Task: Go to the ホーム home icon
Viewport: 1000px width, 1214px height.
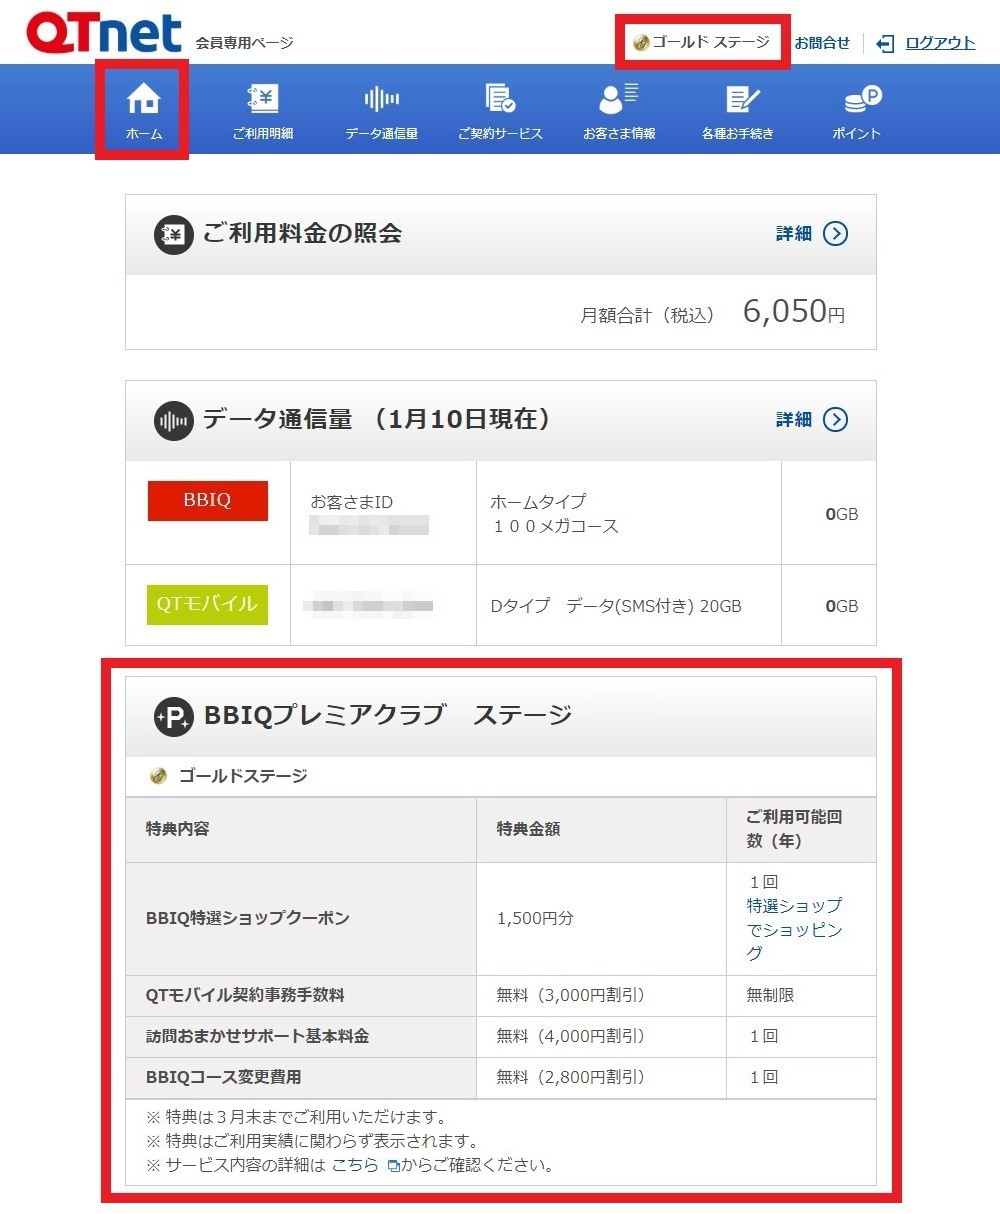Action: coord(144,99)
